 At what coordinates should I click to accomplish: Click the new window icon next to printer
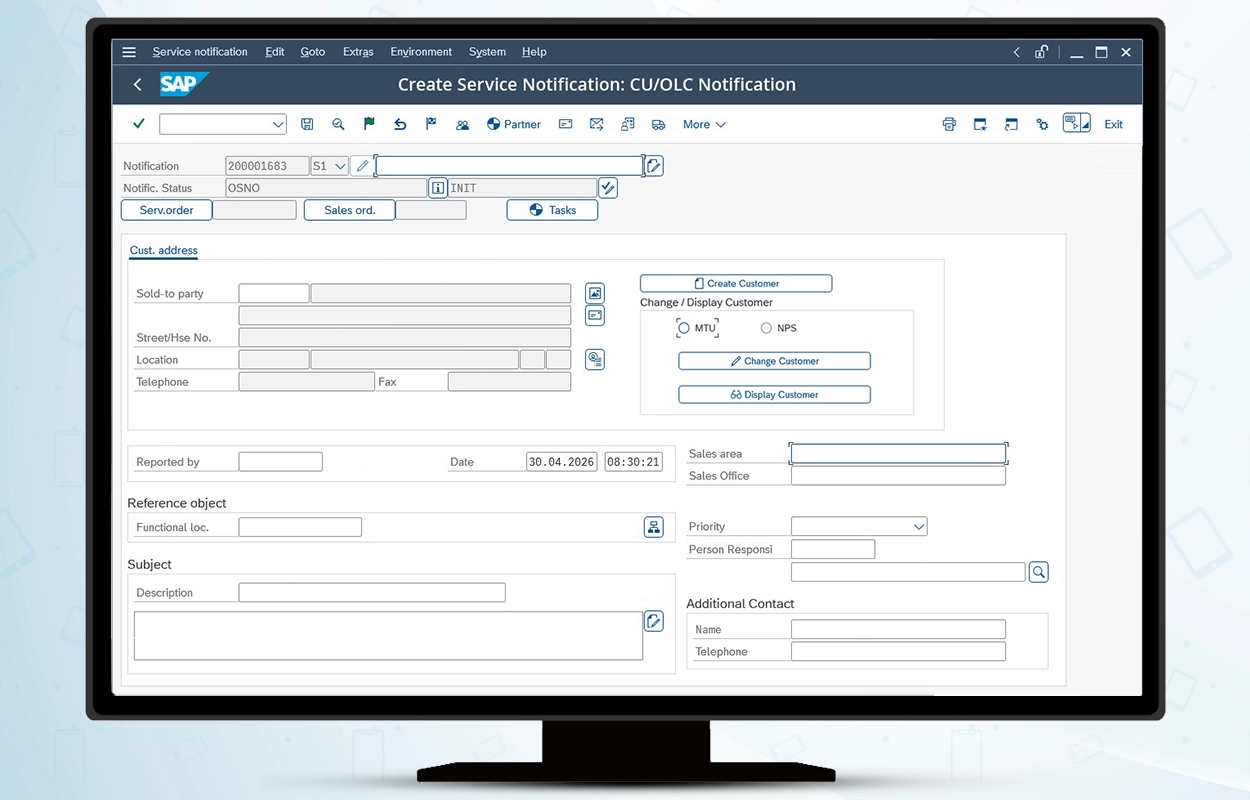tap(980, 124)
